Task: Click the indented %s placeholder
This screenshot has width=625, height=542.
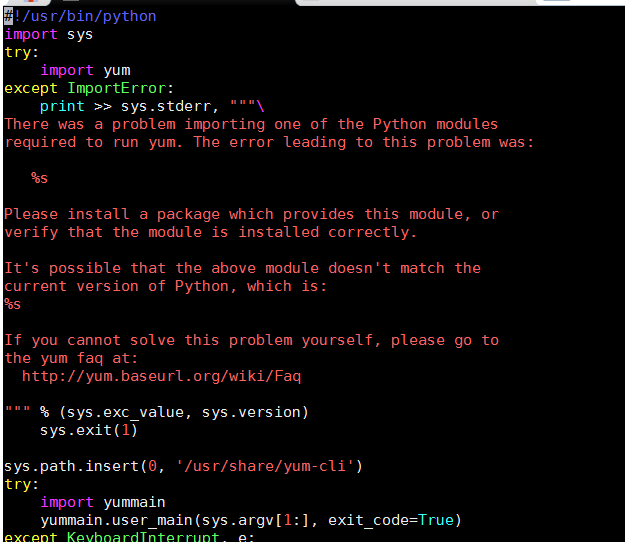Action: tap(39, 178)
